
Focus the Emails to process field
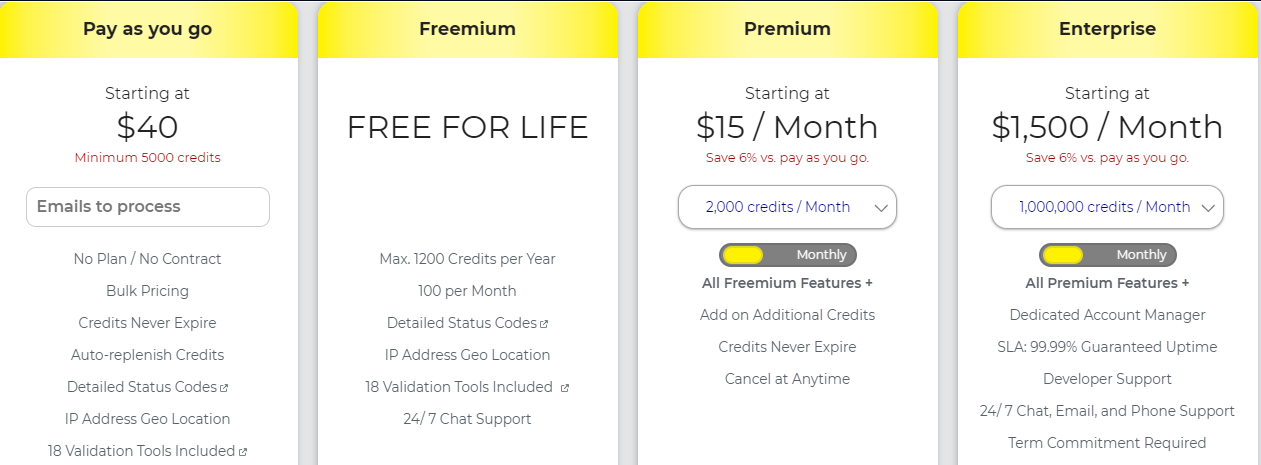[148, 207]
